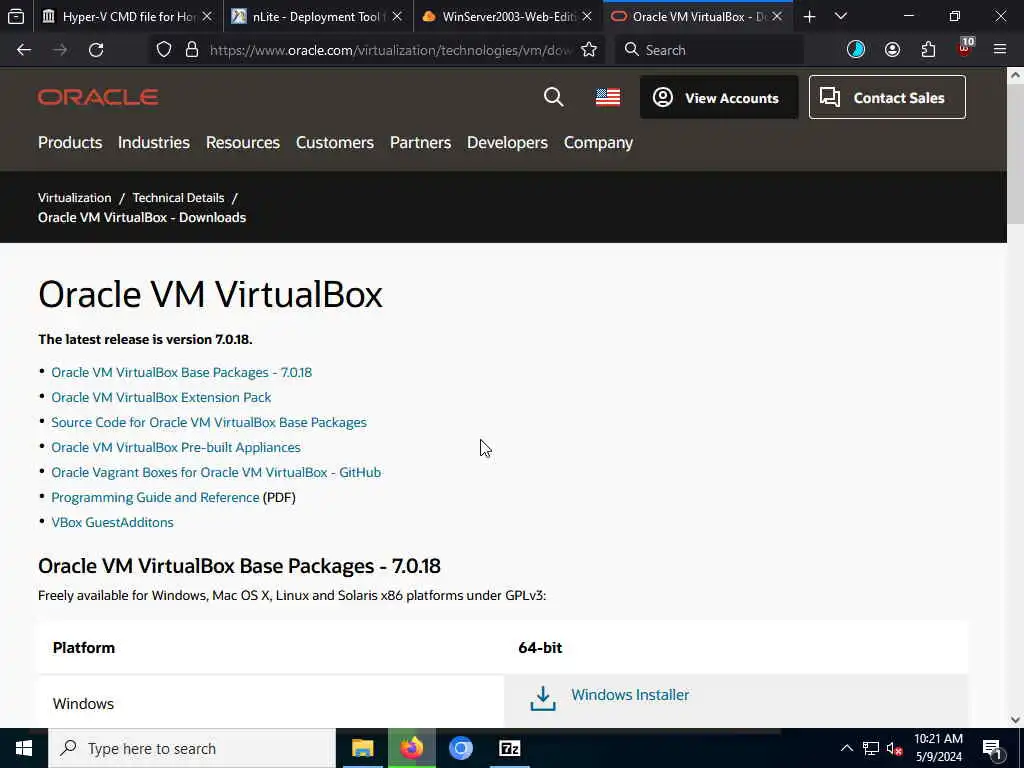
Task: Open the Firefox hamburger menu
Action: [x=1000, y=49]
